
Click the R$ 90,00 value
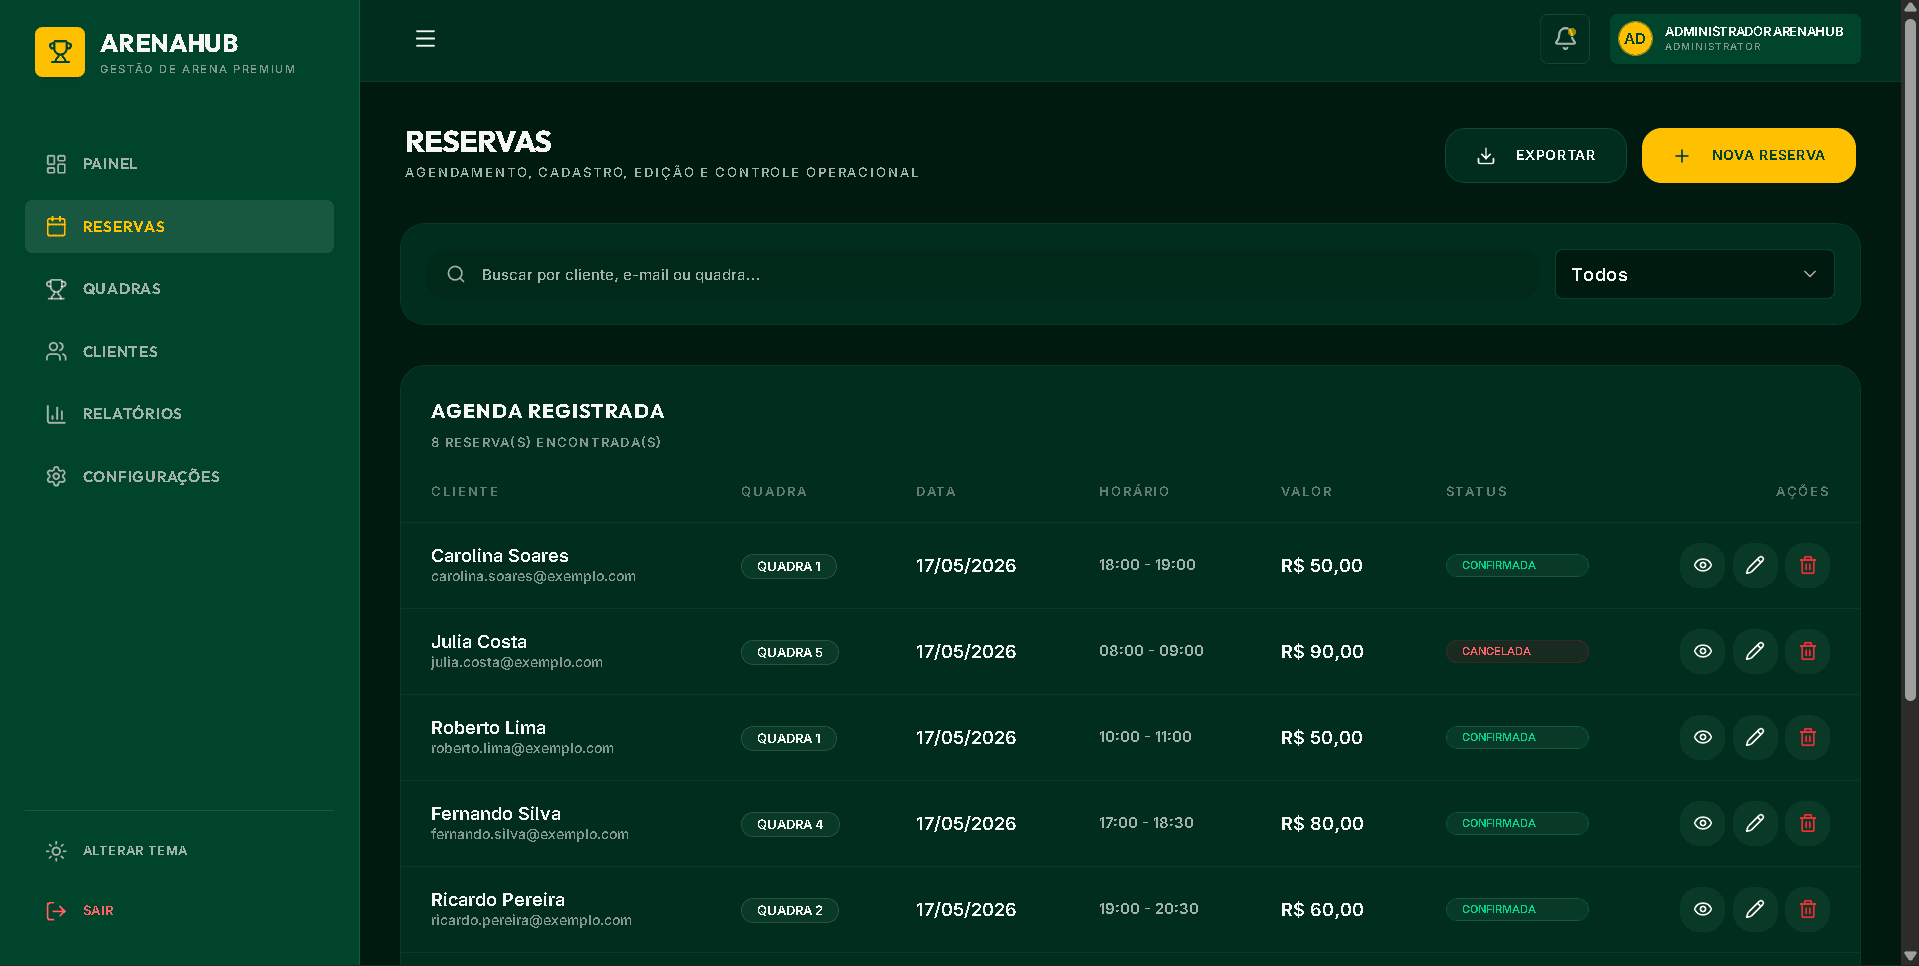tap(1322, 651)
